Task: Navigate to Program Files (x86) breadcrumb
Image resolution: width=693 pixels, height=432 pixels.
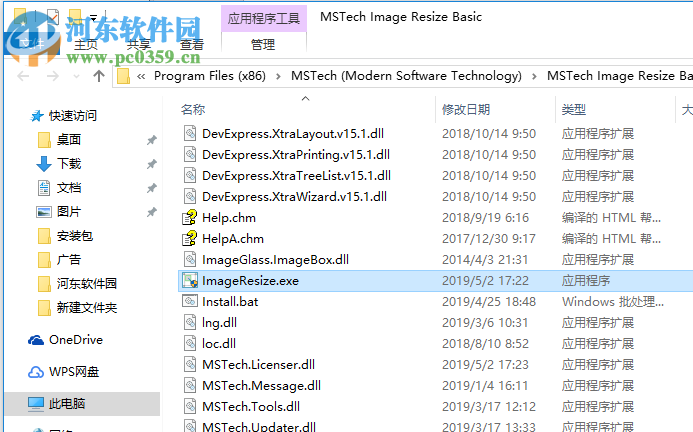Action: [x=209, y=76]
